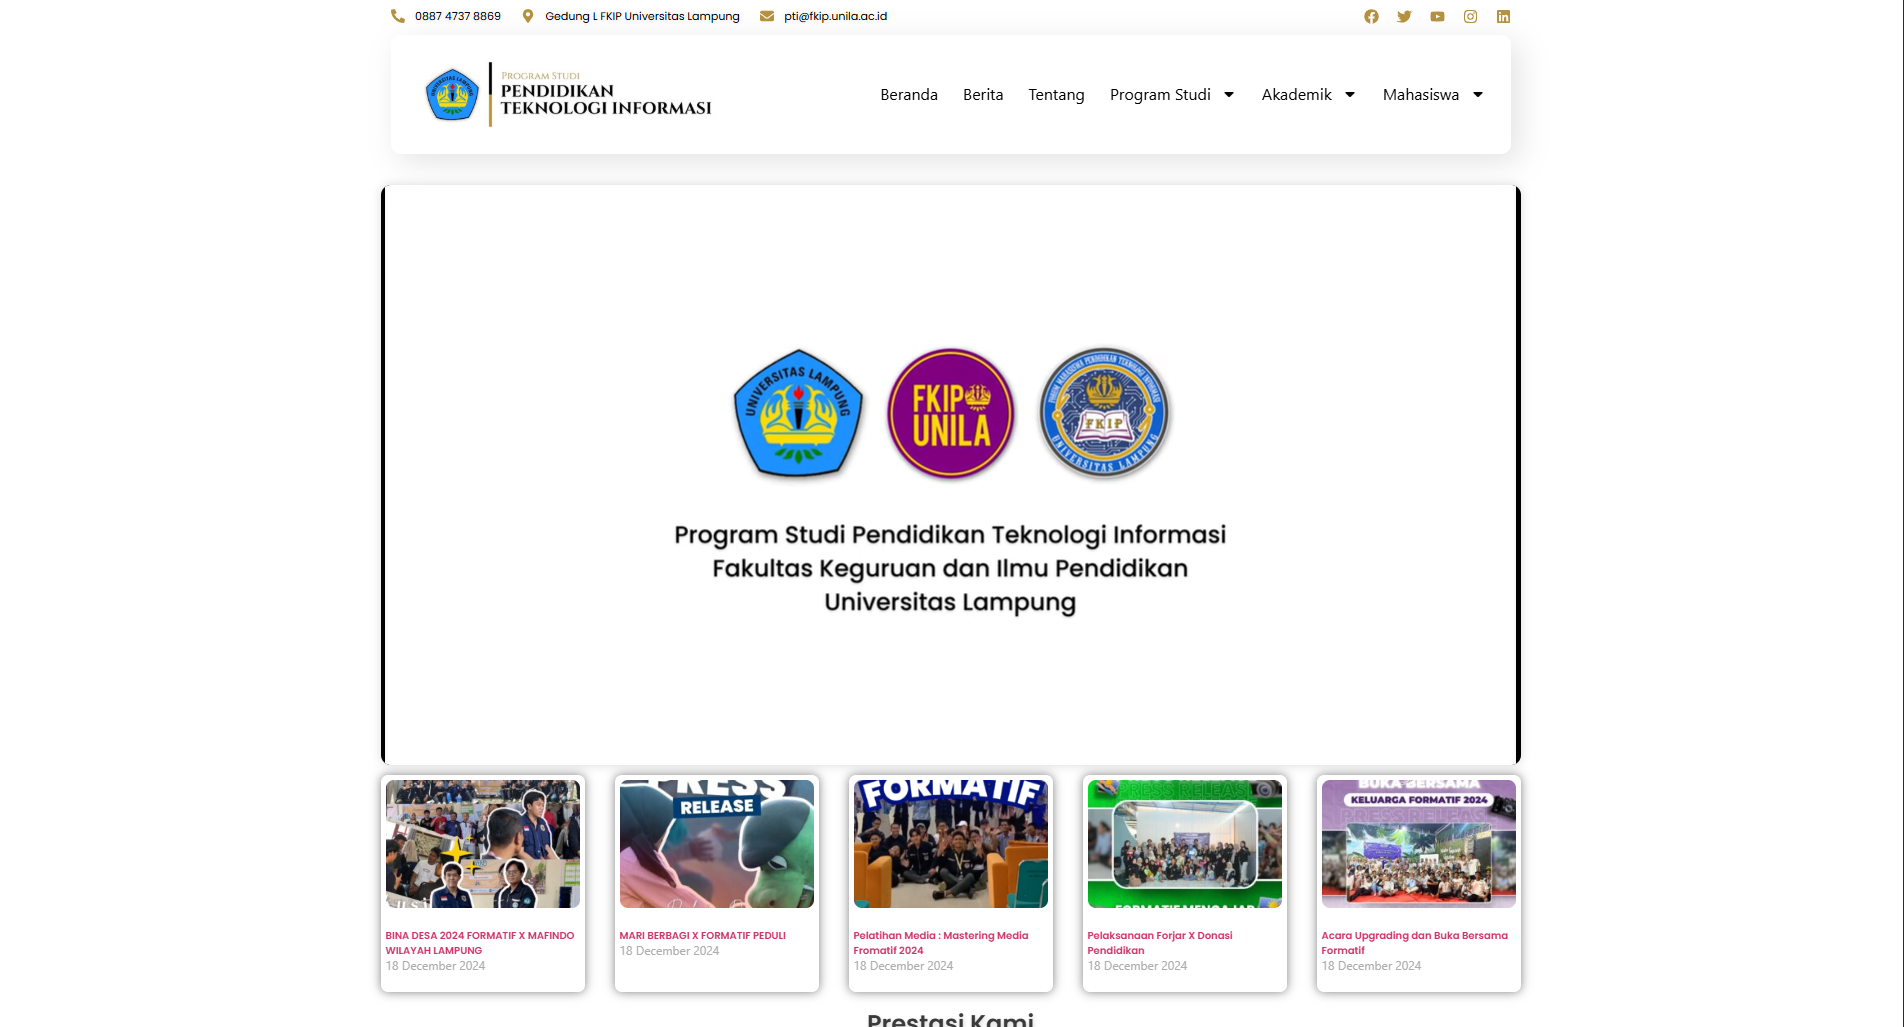Open Pelatihan Media article thumbnail
Screen dimensions: 1904x1027
point(950,844)
